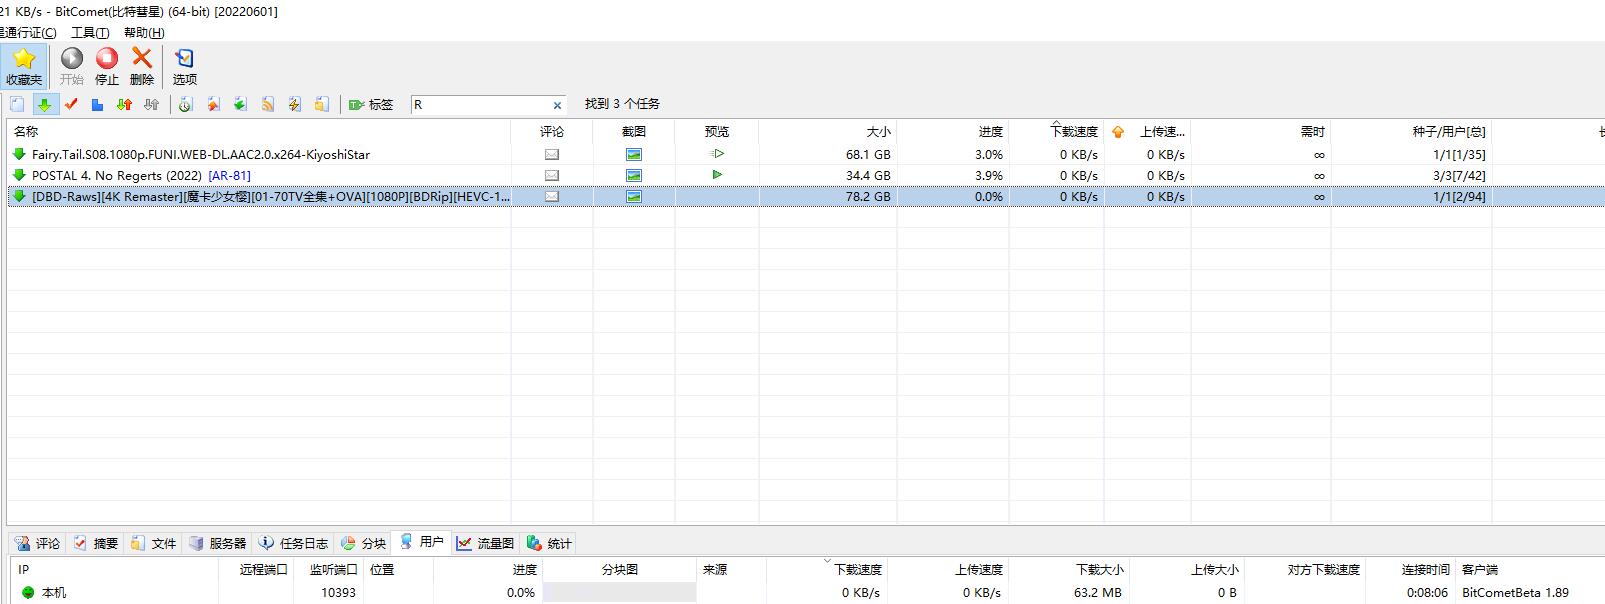This screenshot has width=1605, height=604.
Task: Clear the search field with X
Action: [x=557, y=105]
